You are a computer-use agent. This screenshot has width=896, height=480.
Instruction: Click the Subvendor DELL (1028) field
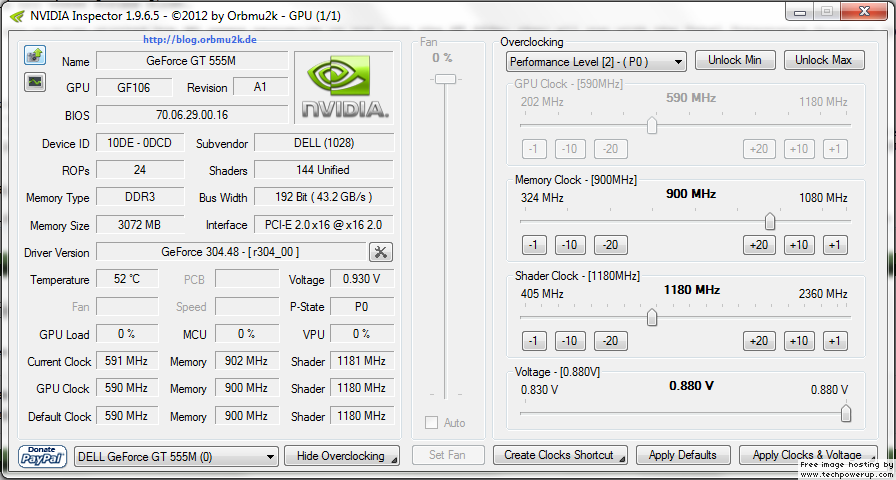click(x=324, y=143)
